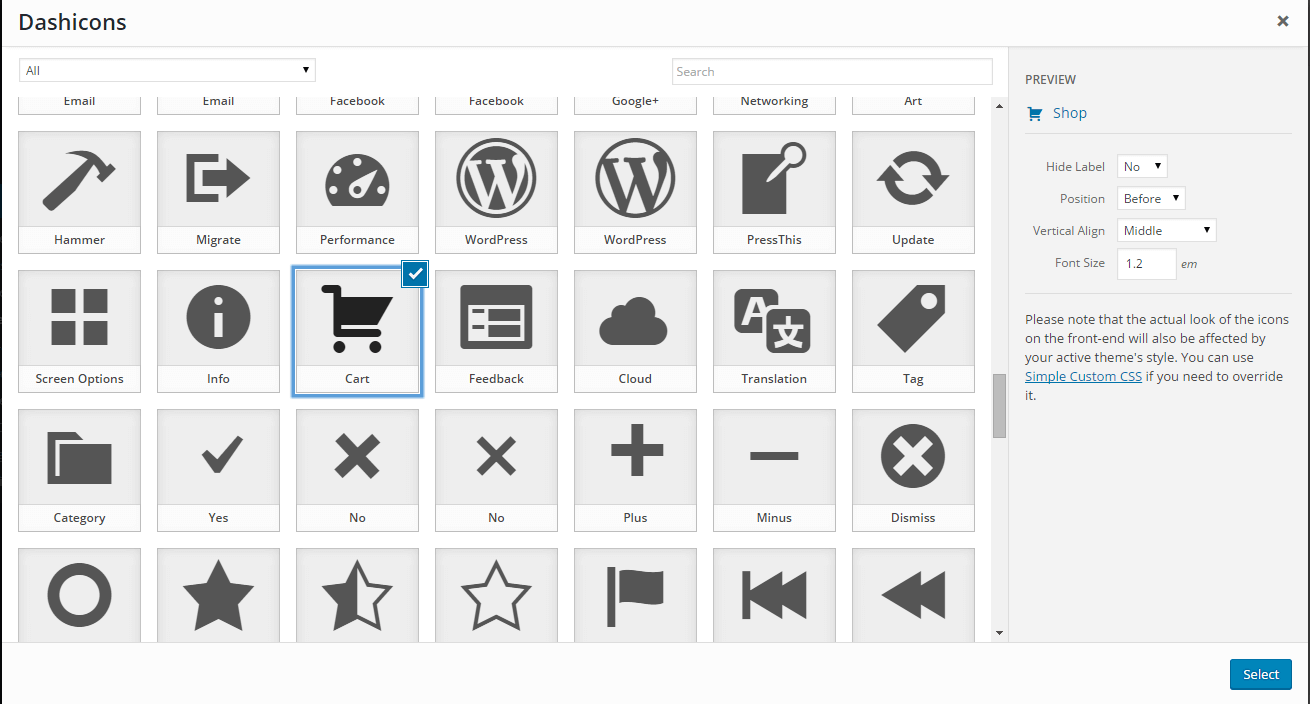The height and width of the screenshot is (704, 1310).
Task: Open the Hide Label dropdown
Action: (x=1143, y=167)
